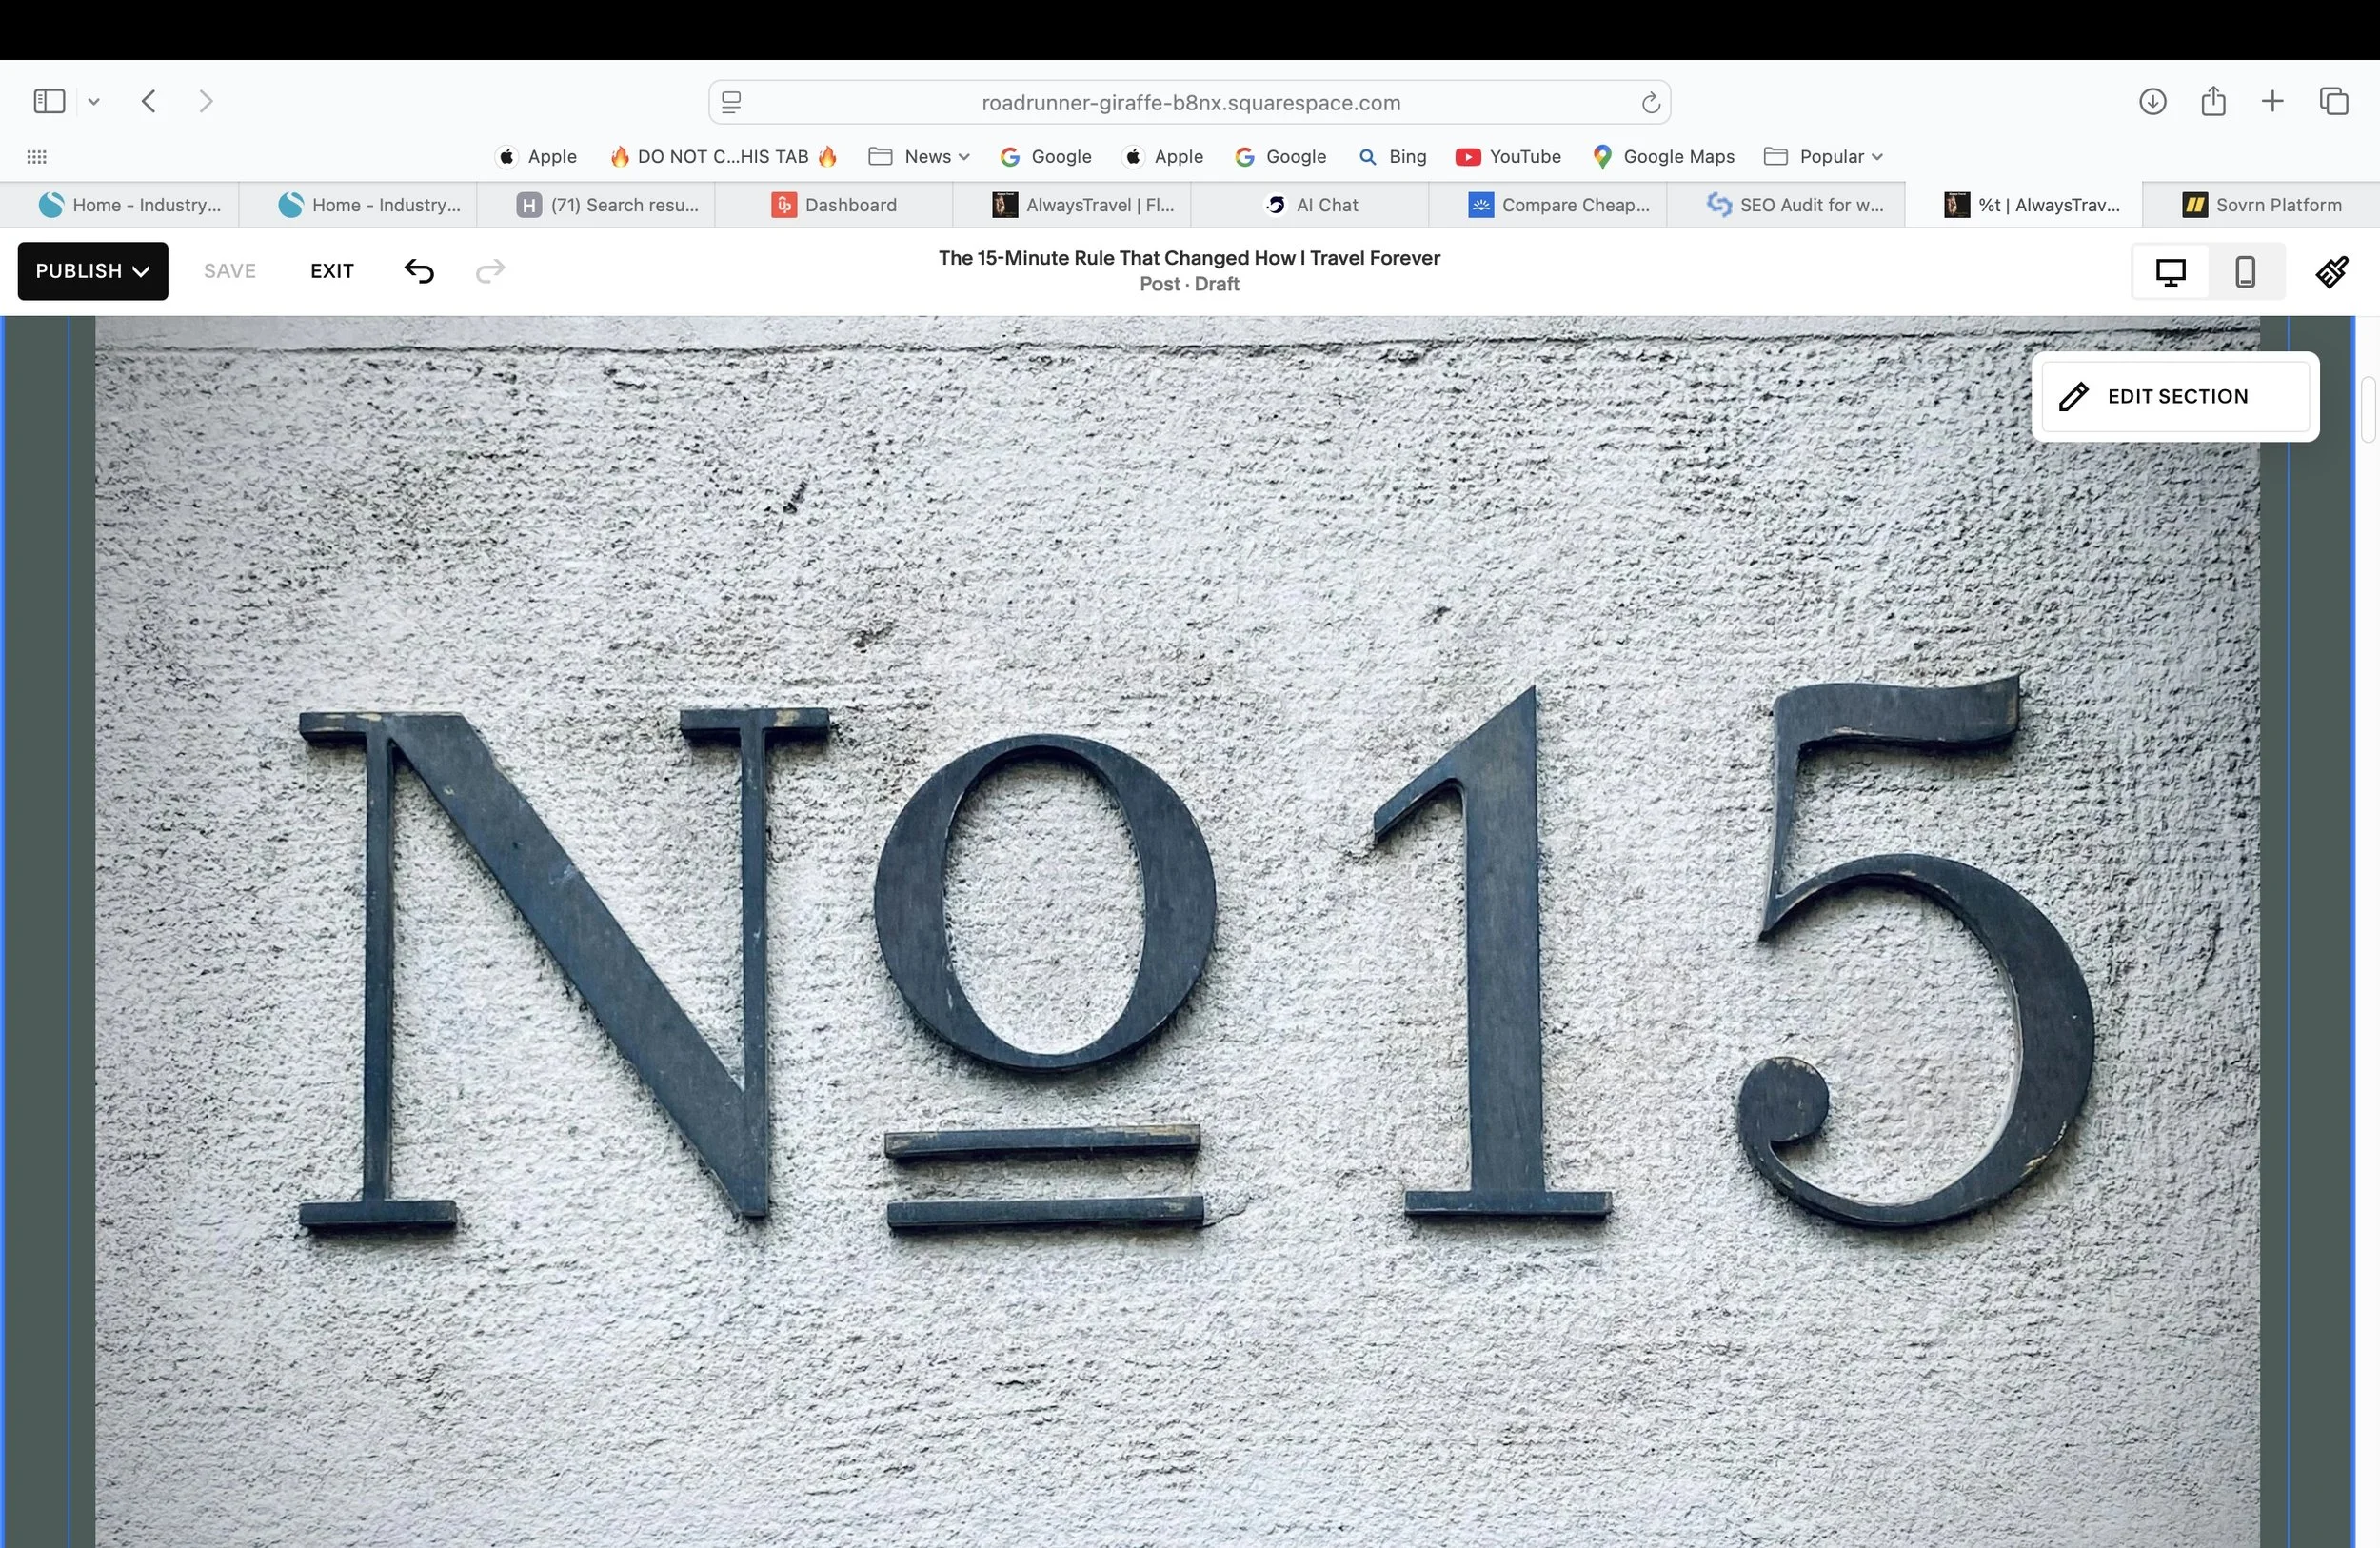
Task: Show the tab overview icon
Action: pos(2334,101)
